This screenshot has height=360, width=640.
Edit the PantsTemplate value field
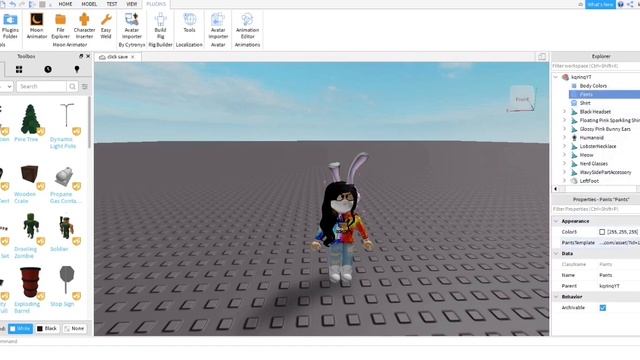click(x=618, y=243)
